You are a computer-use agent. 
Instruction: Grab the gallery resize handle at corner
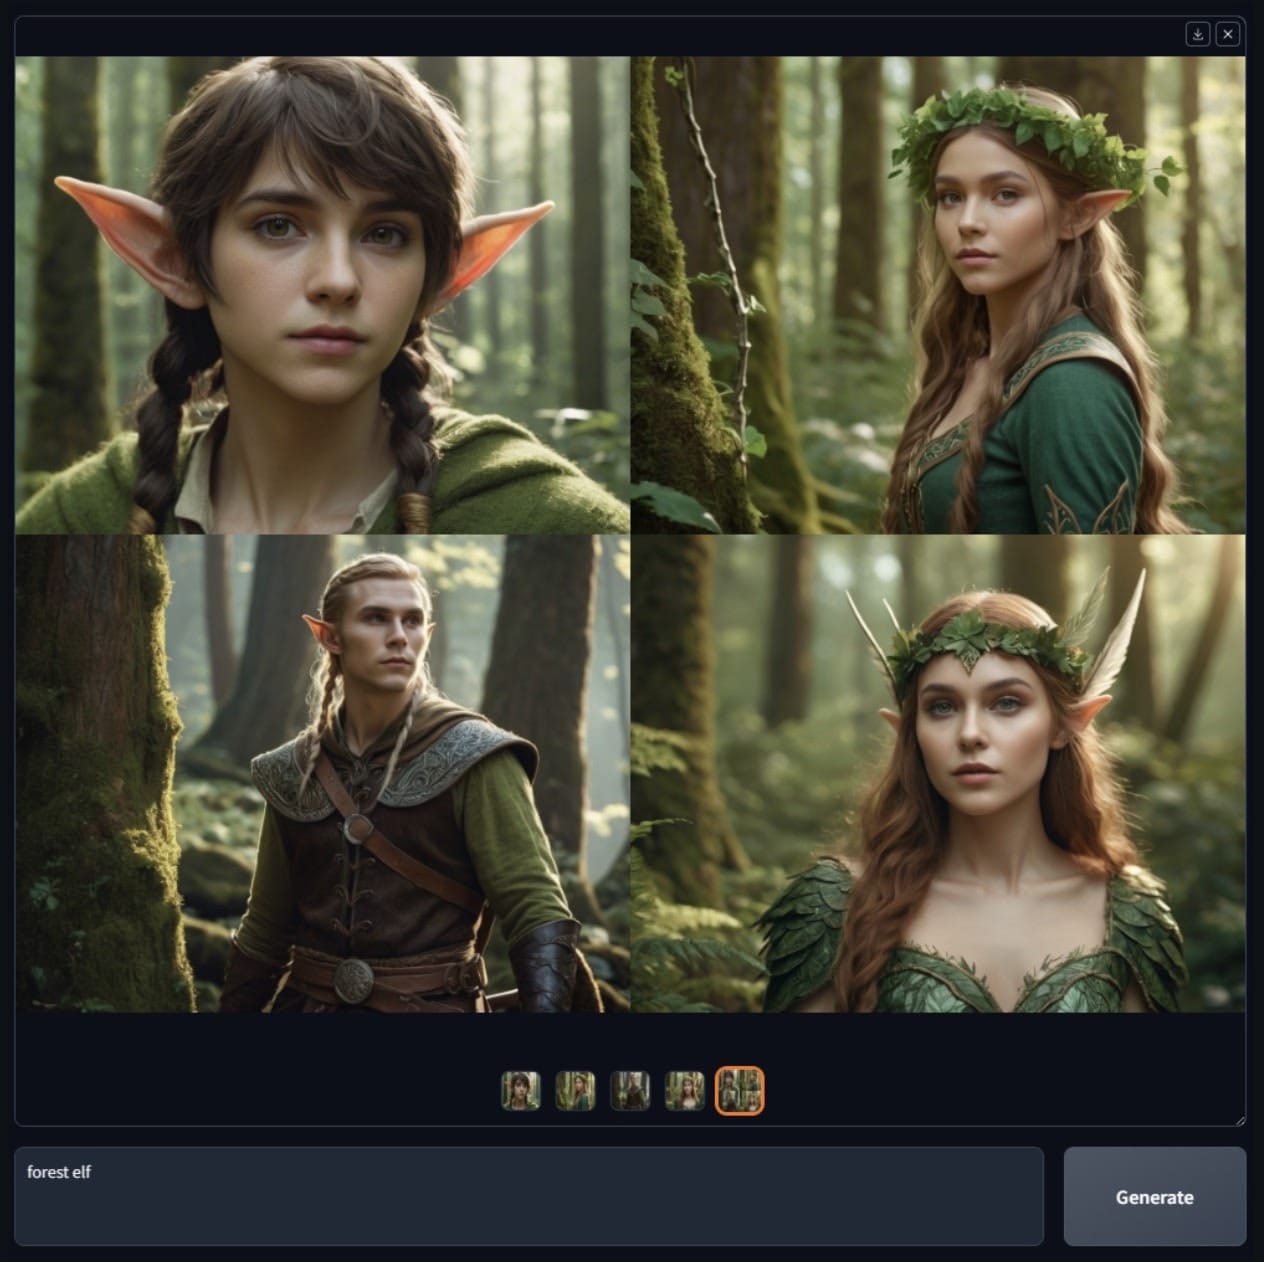pos(1240,1121)
